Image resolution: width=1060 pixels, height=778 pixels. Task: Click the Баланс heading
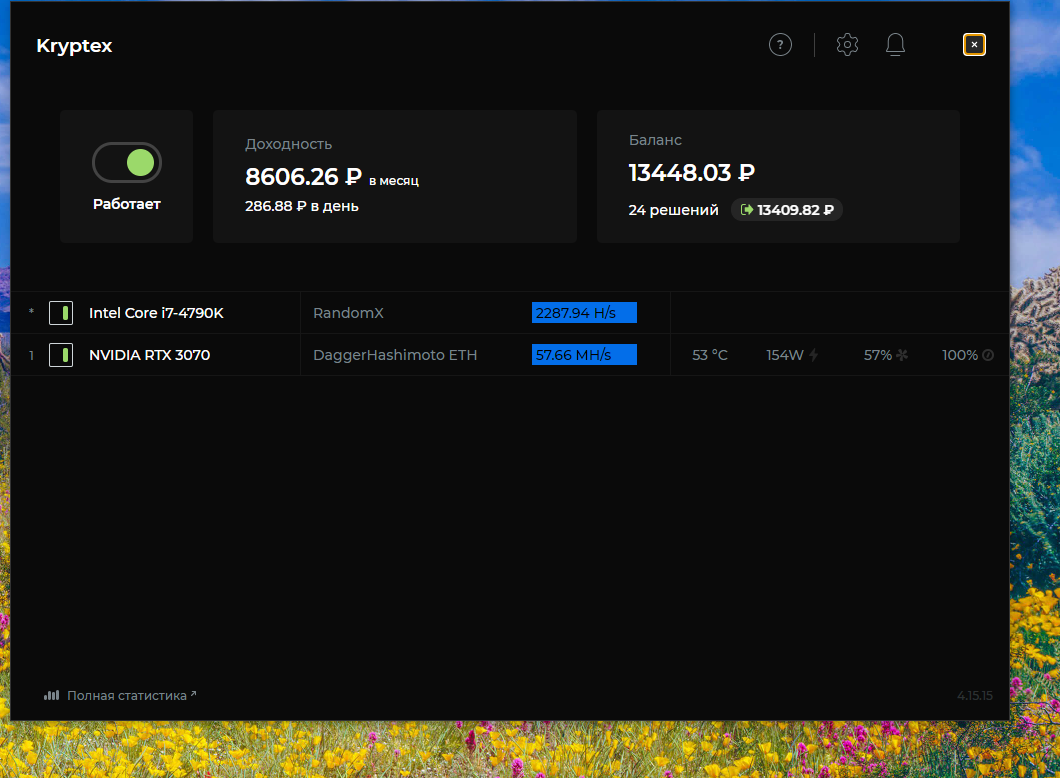(655, 140)
